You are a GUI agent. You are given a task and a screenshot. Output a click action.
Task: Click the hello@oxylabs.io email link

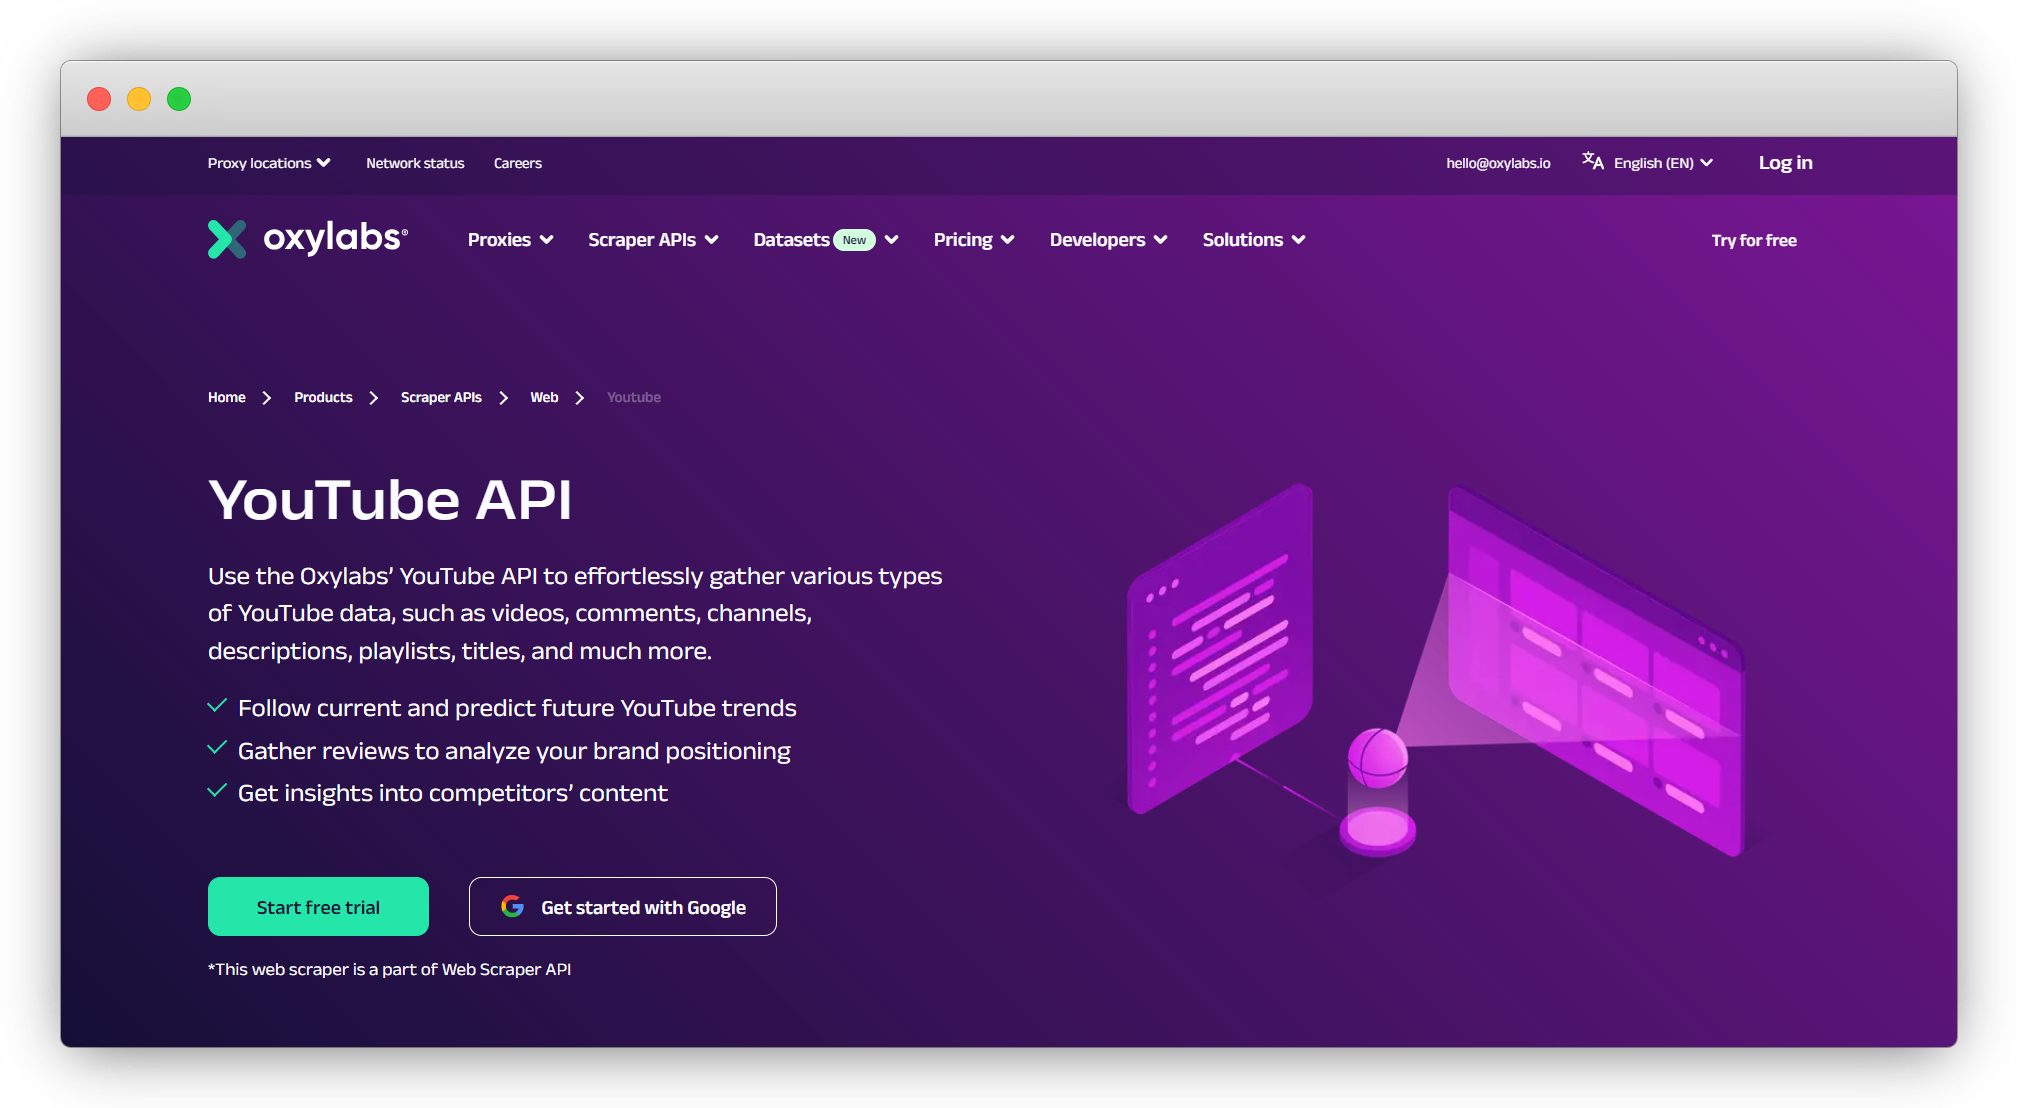coord(1498,163)
